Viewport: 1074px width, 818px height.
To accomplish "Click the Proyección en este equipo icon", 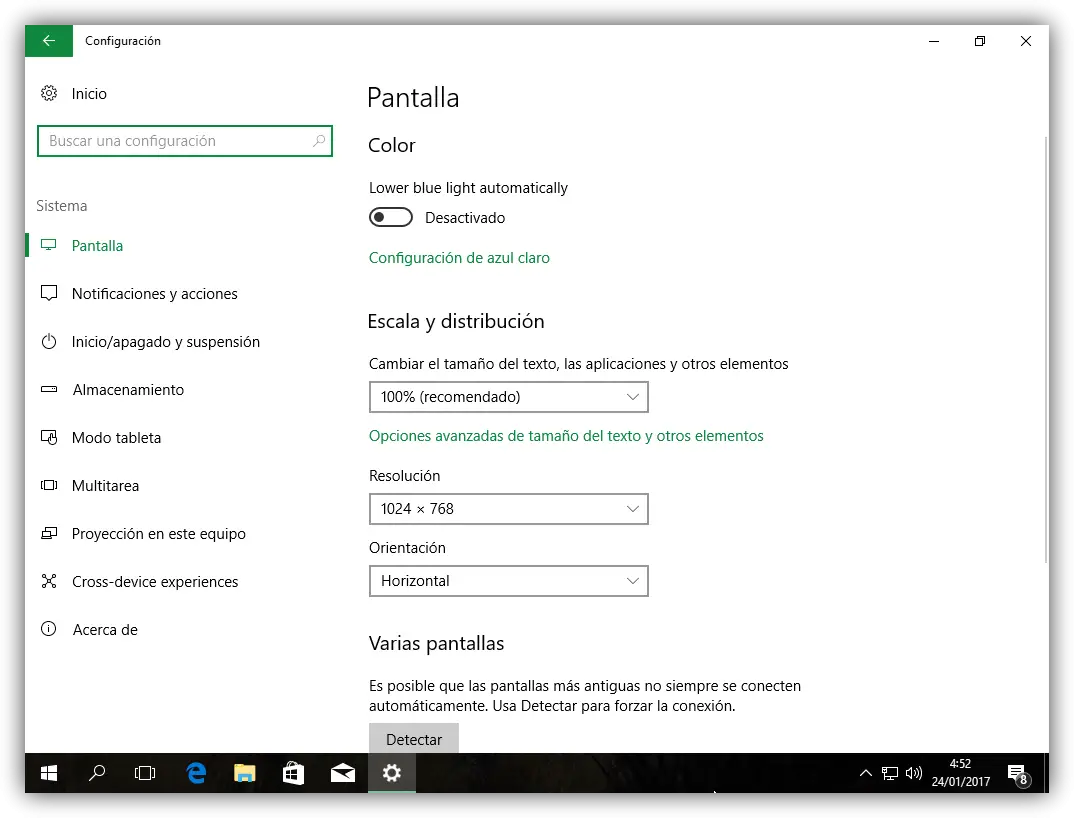I will 49,533.
